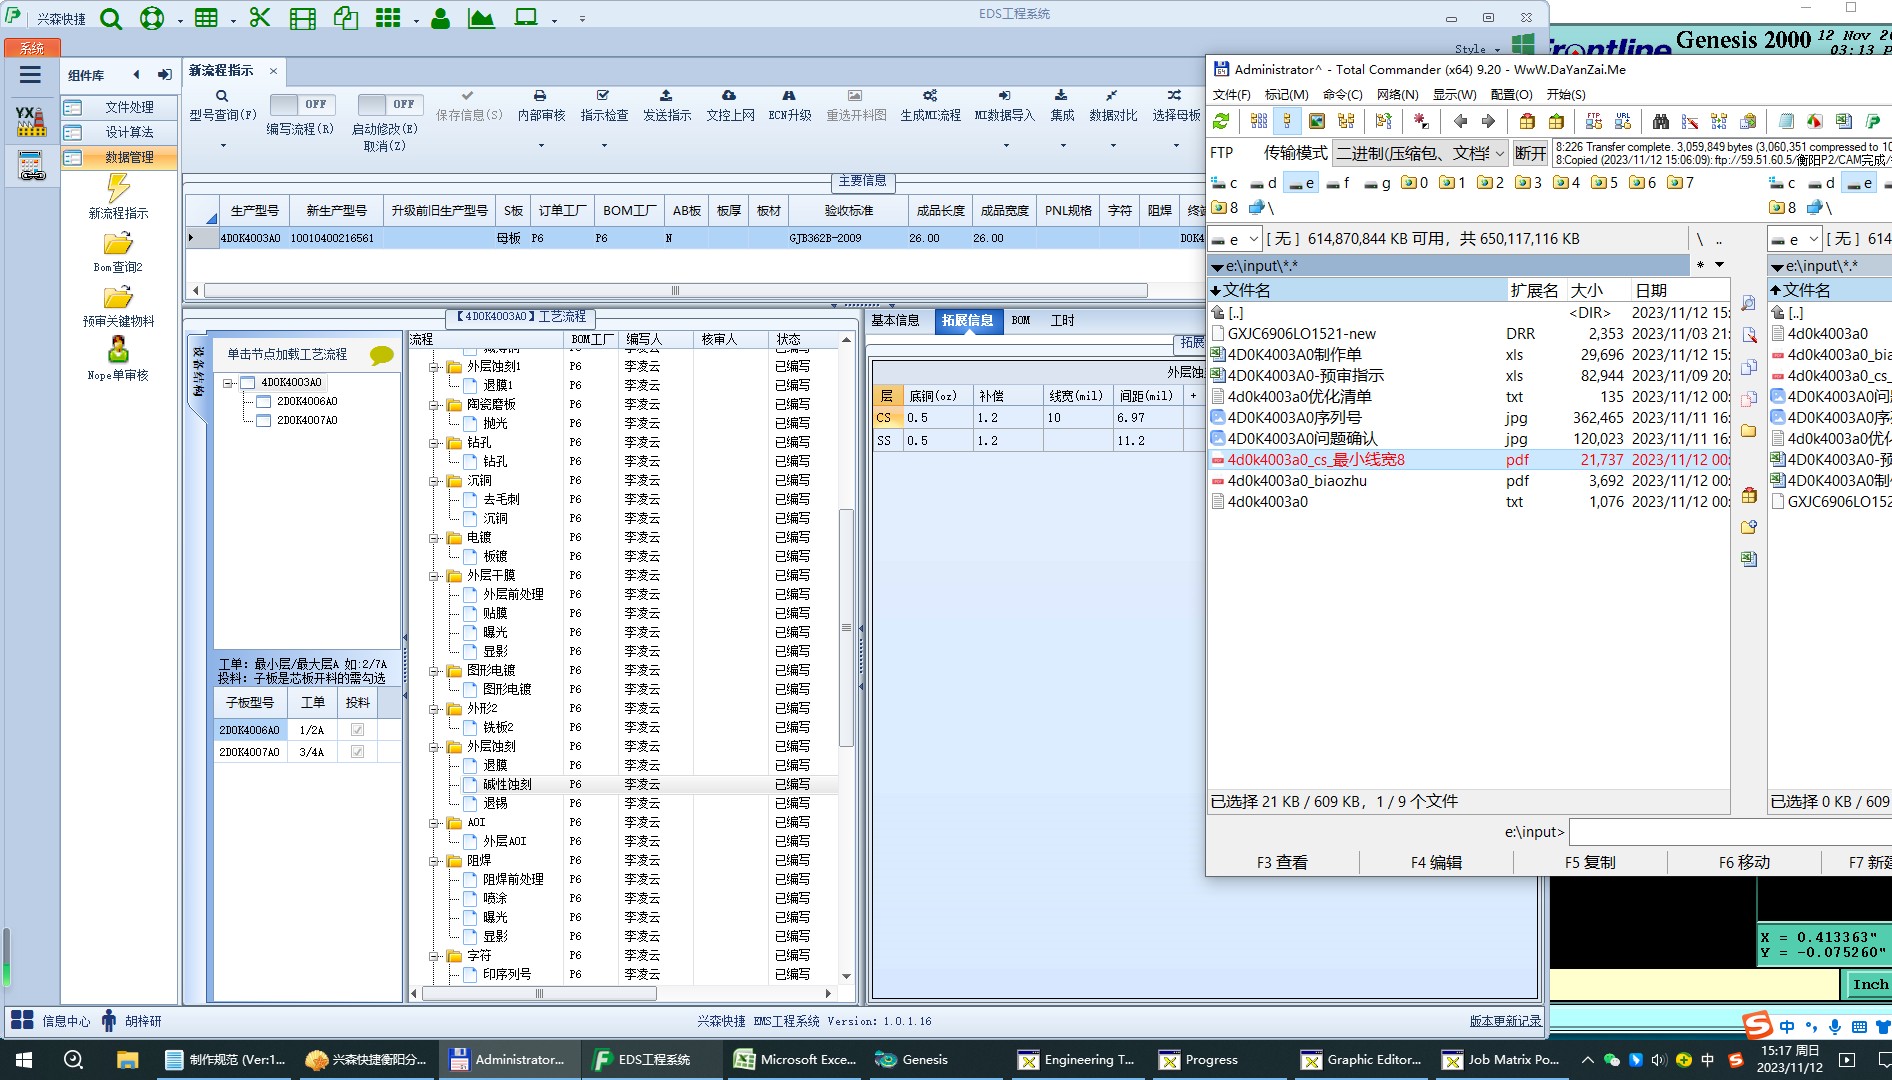Toggle 投料 checkbox in 2D0K4007A0 row
1892x1080 pixels.
(x=357, y=752)
